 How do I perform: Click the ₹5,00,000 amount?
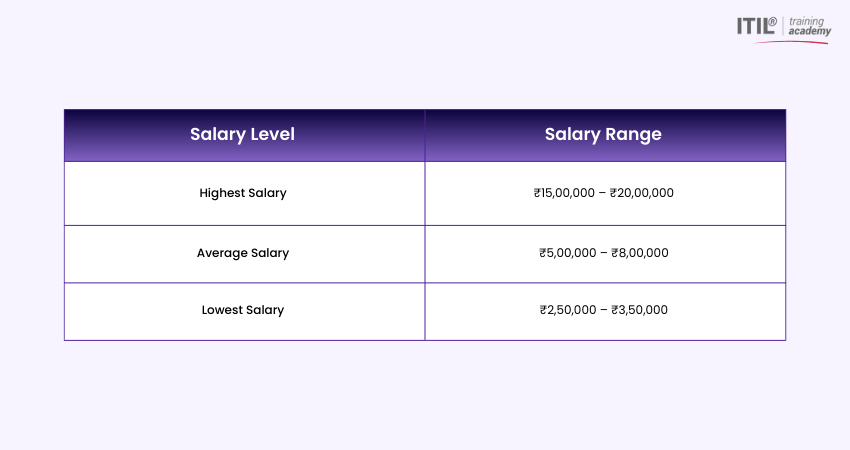568,253
